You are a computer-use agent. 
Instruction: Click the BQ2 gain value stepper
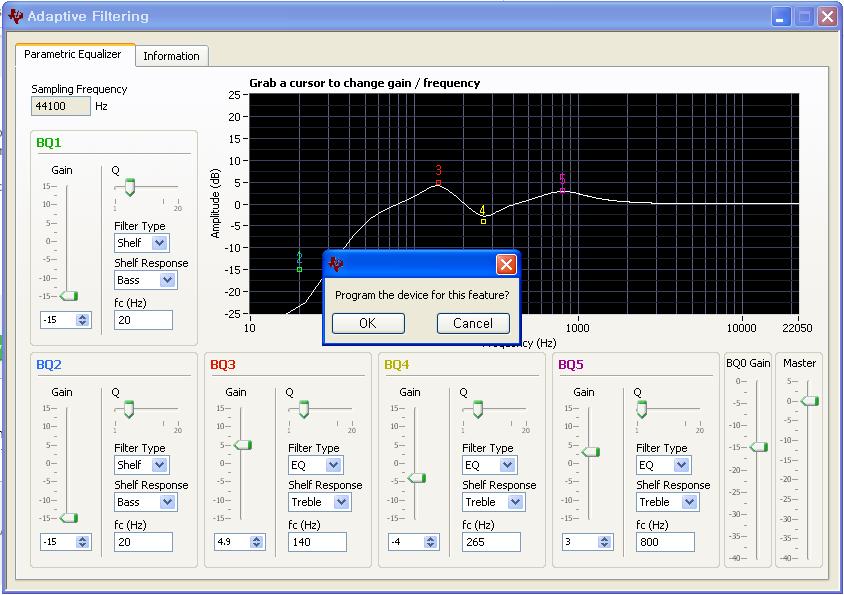[82, 542]
